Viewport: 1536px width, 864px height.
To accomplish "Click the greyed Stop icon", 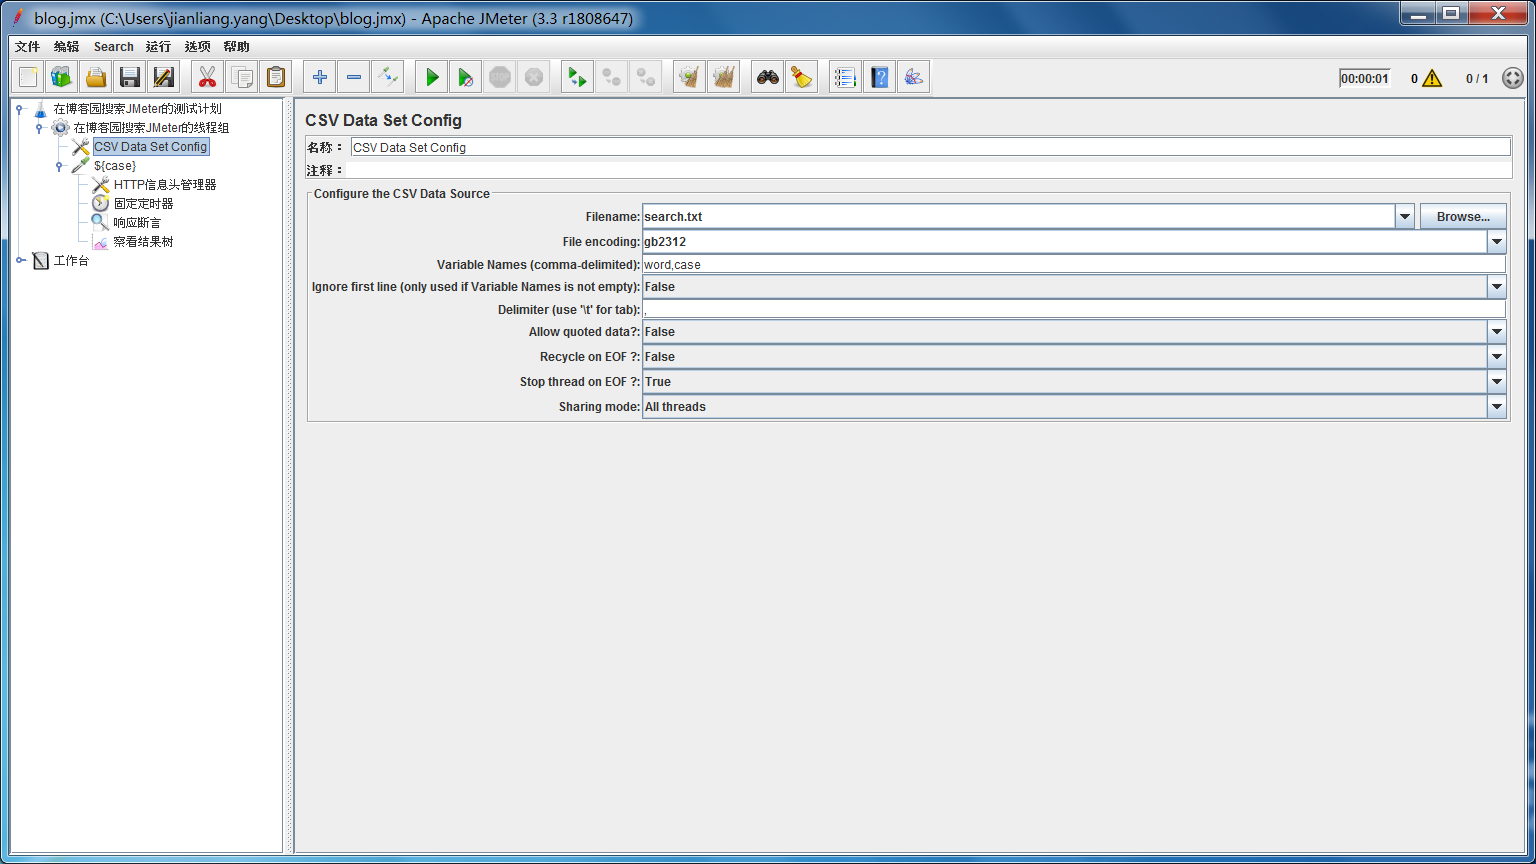I will pos(500,77).
